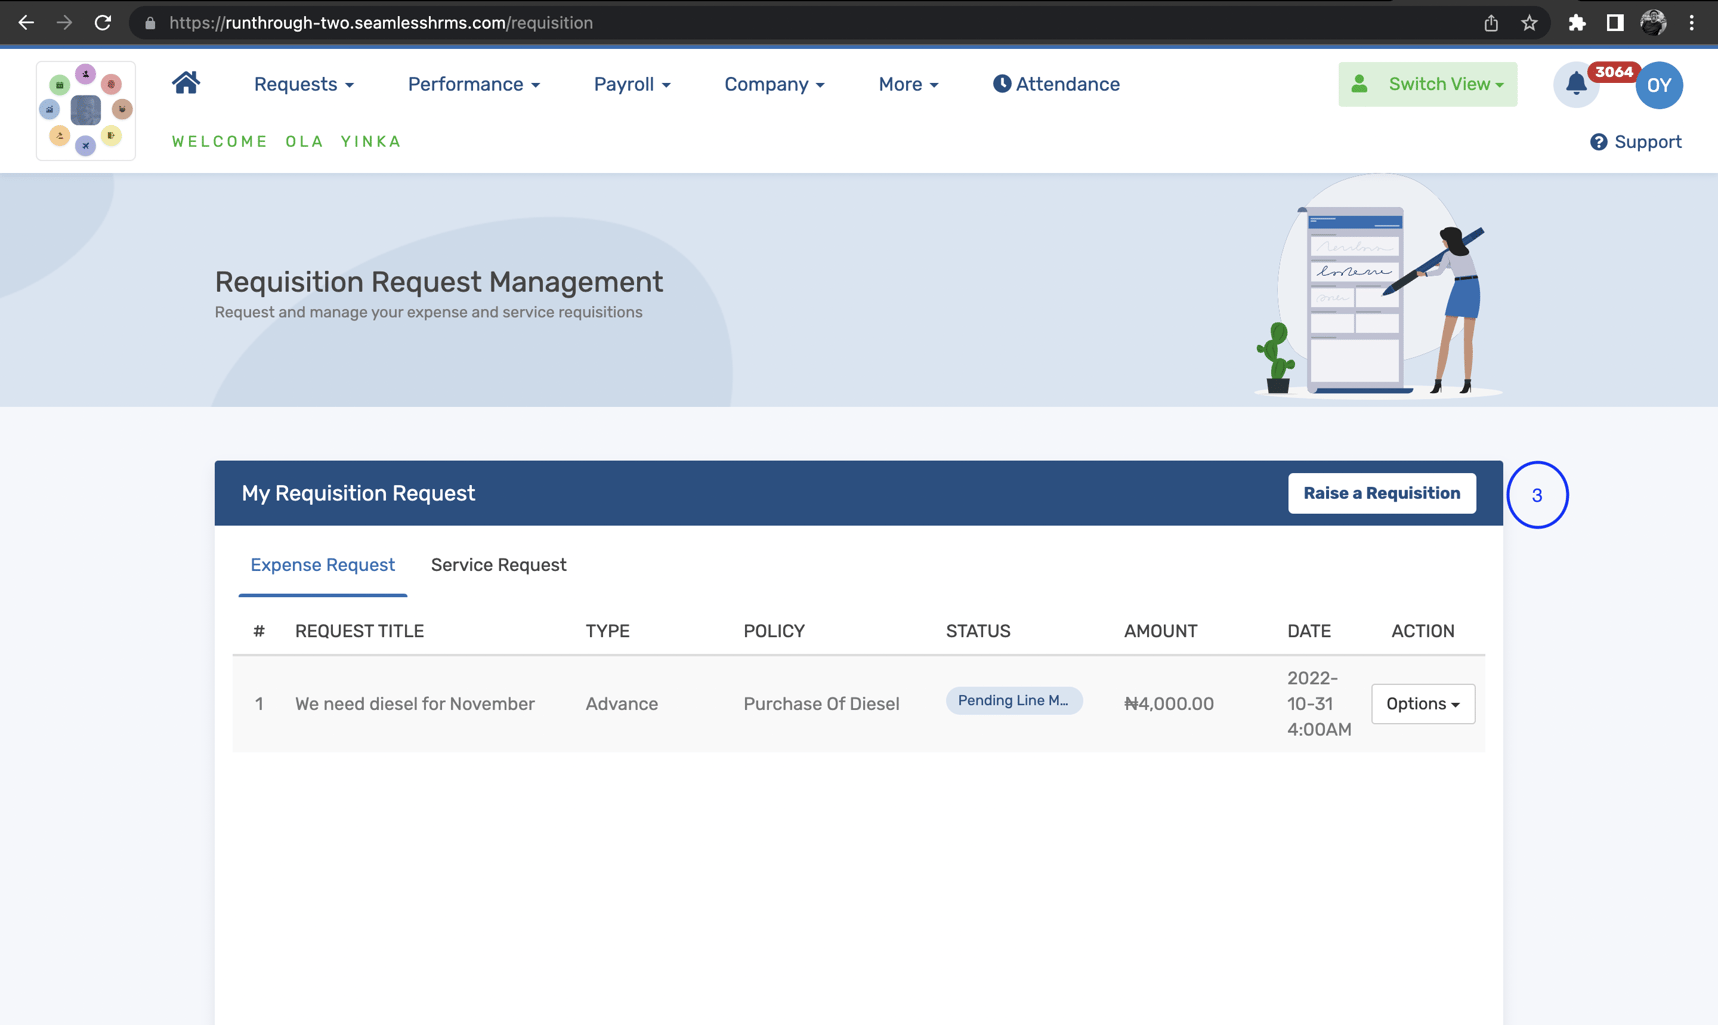Expand the Requests dropdown menu

(304, 84)
